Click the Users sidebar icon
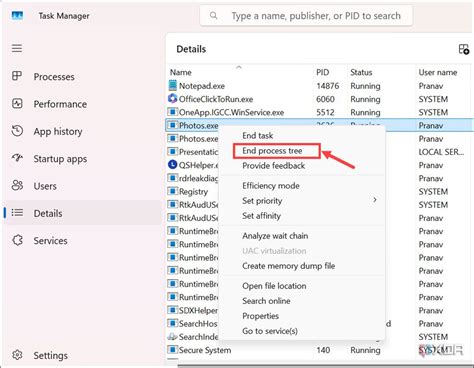This screenshot has width=474, height=368. coord(17,185)
